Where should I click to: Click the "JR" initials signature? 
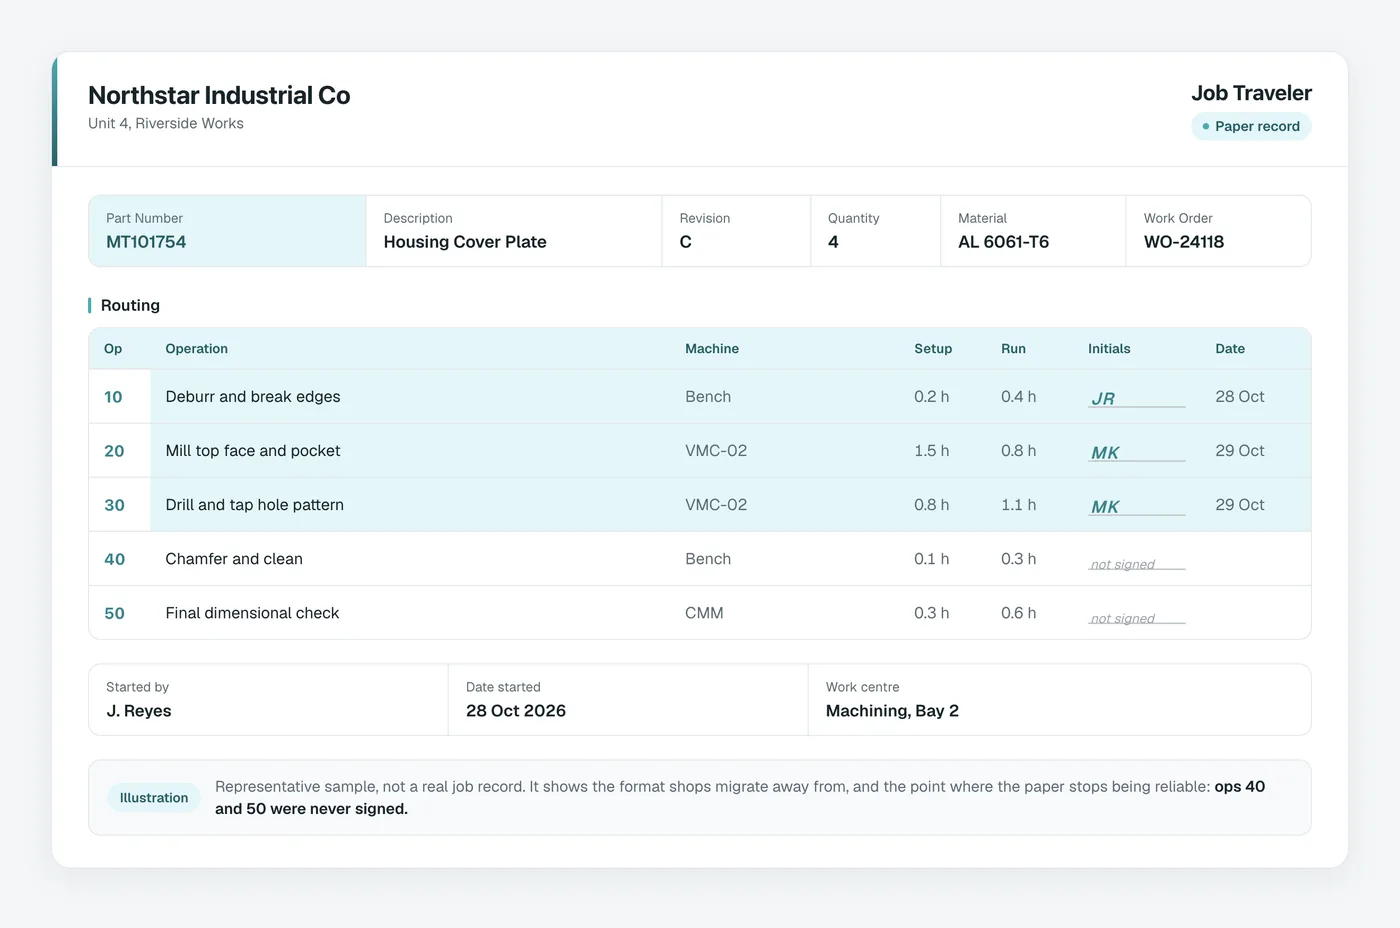pyautogui.click(x=1103, y=398)
